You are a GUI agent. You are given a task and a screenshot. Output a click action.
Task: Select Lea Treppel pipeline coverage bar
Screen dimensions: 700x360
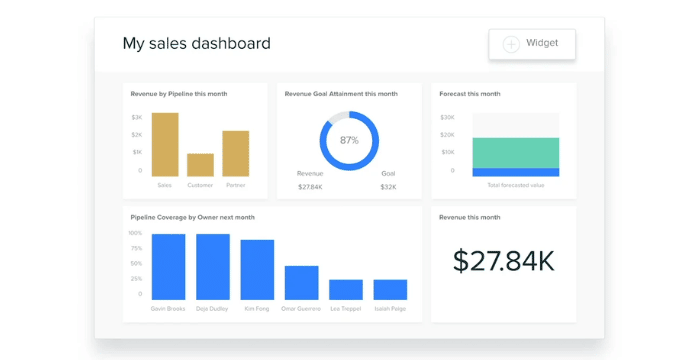tap(346, 289)
